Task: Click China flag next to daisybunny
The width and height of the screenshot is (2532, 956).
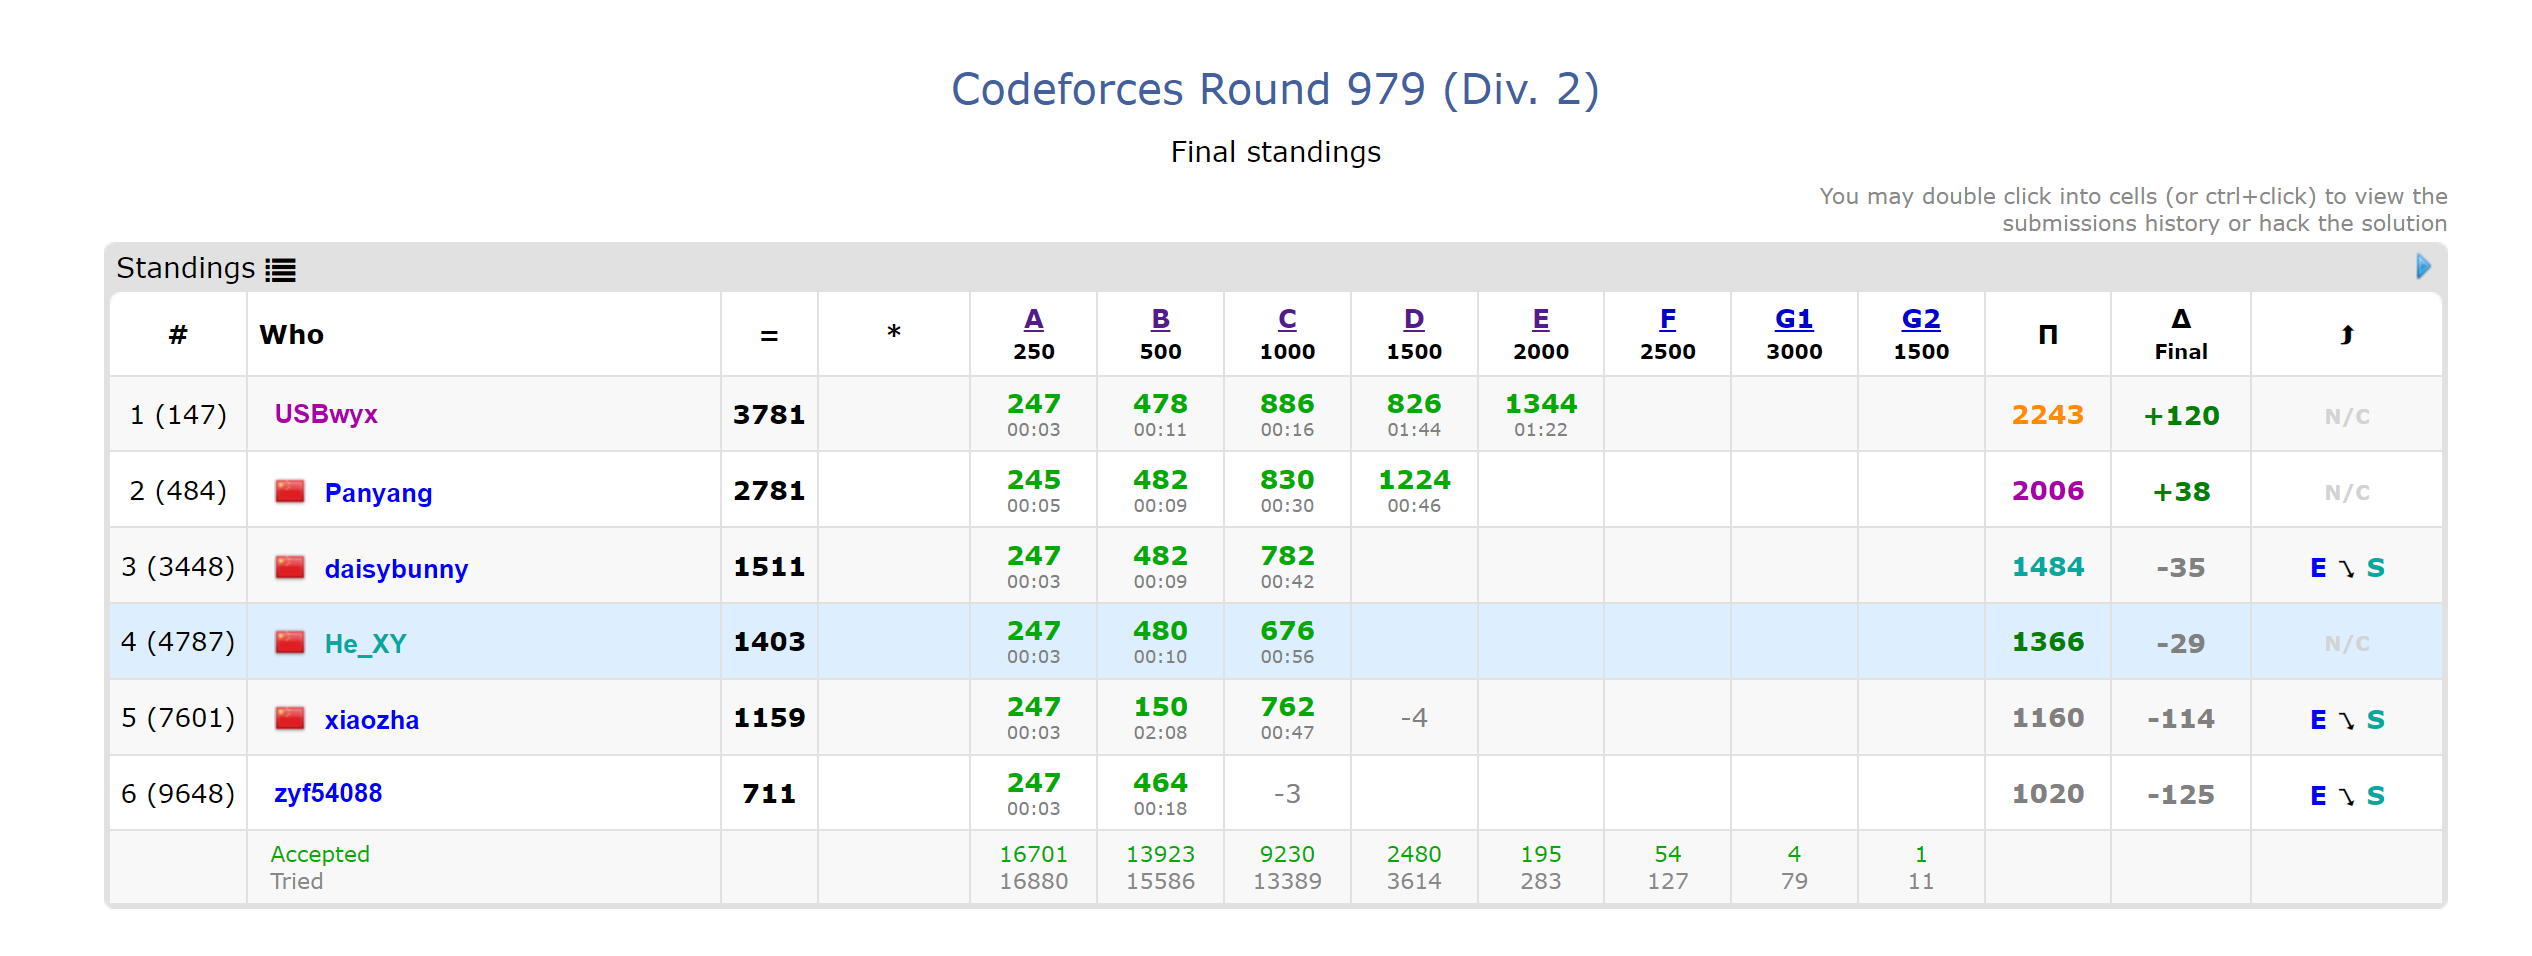Action: [x=290, y=567]
